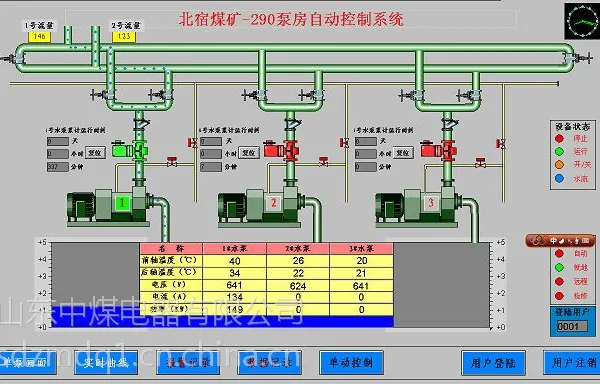Click the IME toolbar logo
This screenshot has height=384, width=600.
538,241
